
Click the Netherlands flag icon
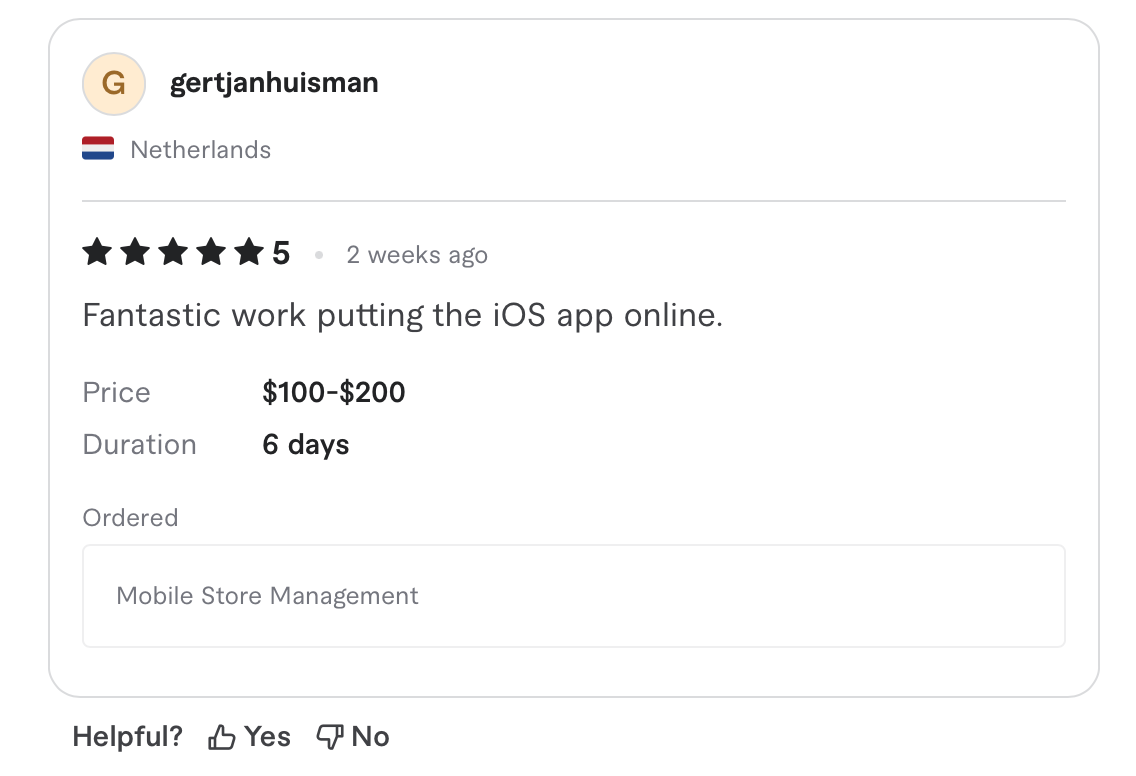point(99,148)
